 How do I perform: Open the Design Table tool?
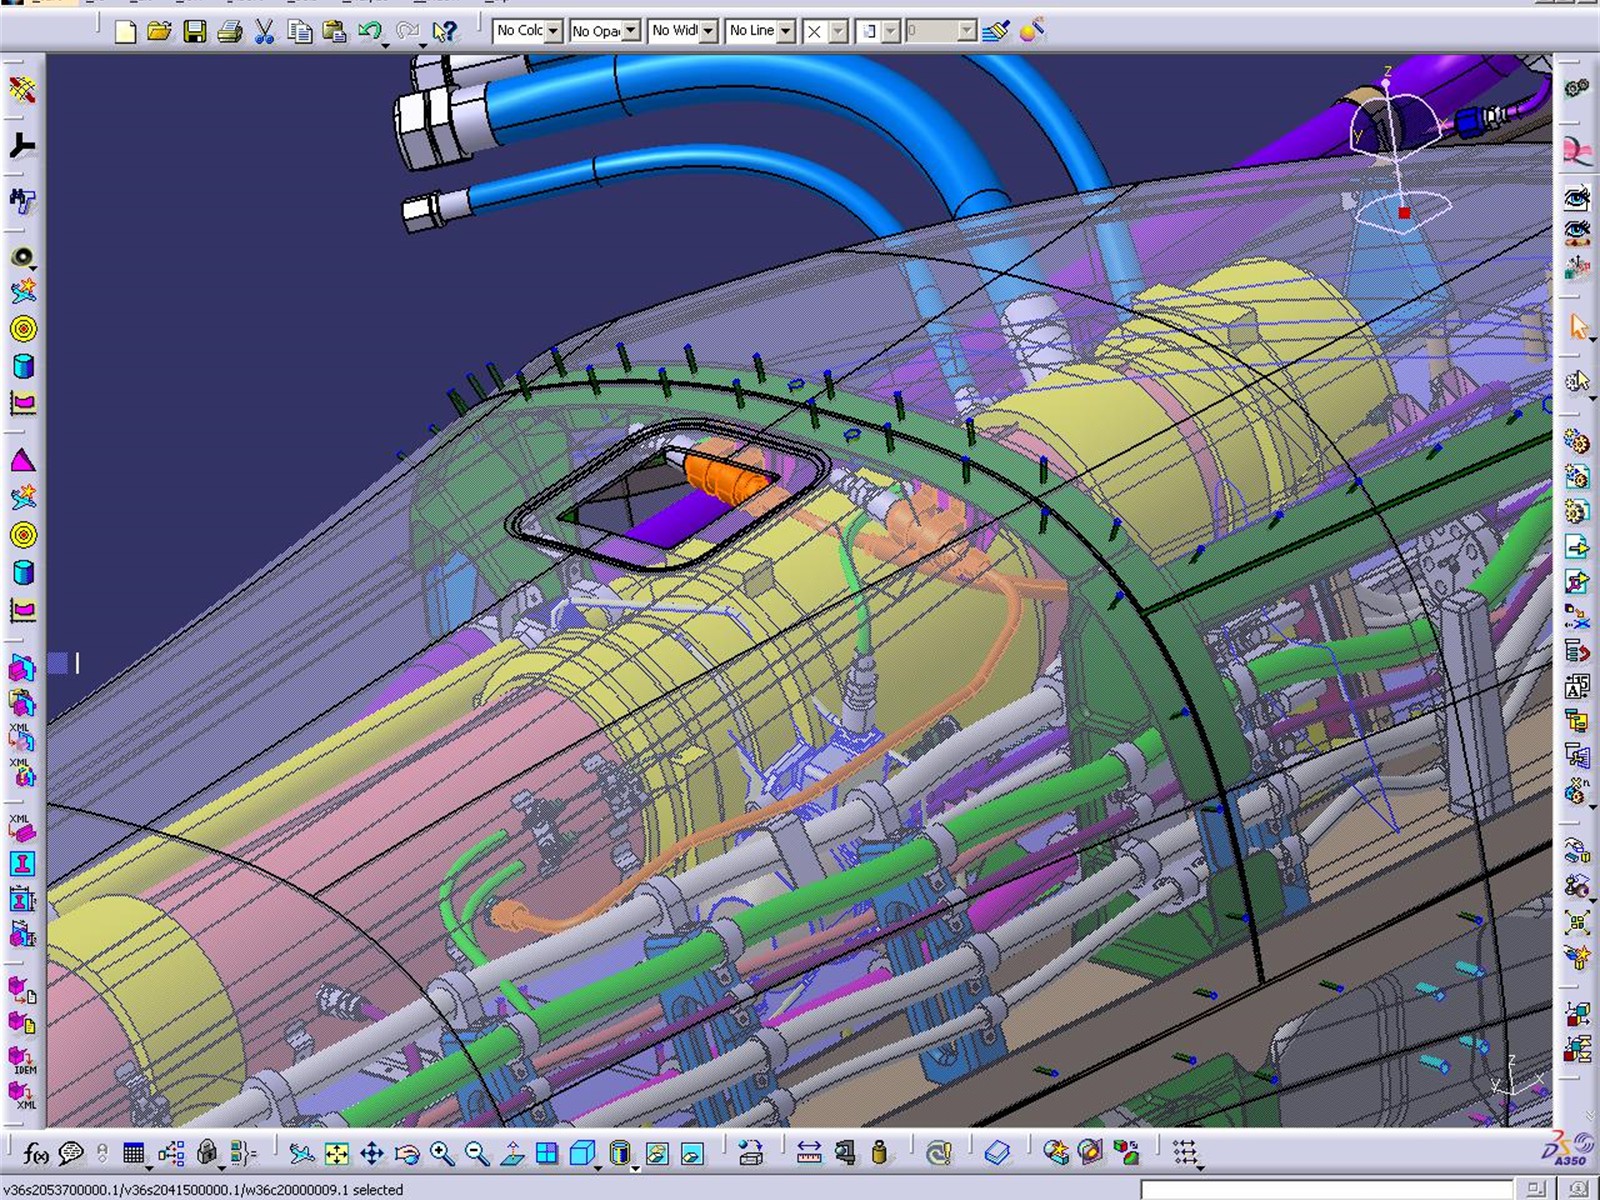click(x=133, y=1154)
